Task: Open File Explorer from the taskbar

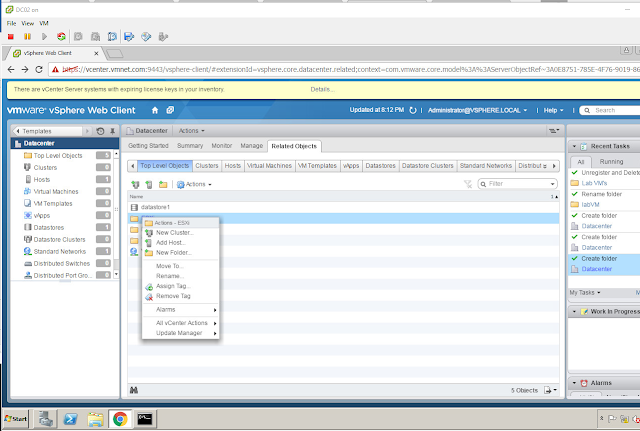Action: click(96, 419)
